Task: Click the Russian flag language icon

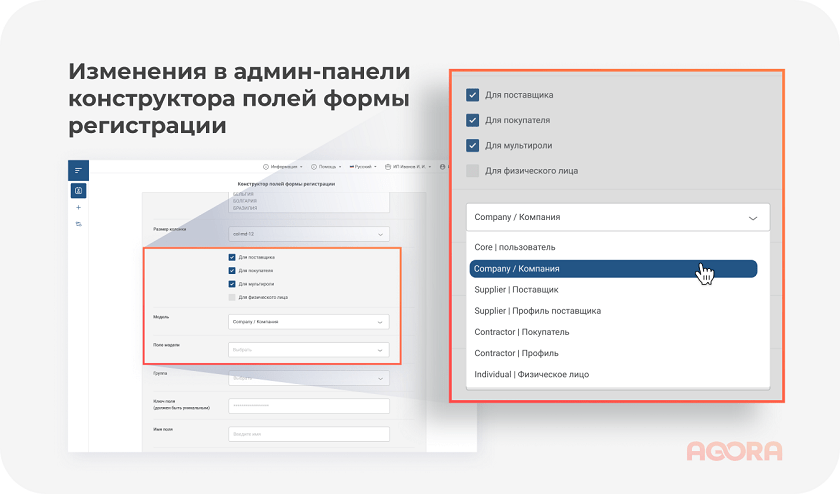Action: [351, 167]
